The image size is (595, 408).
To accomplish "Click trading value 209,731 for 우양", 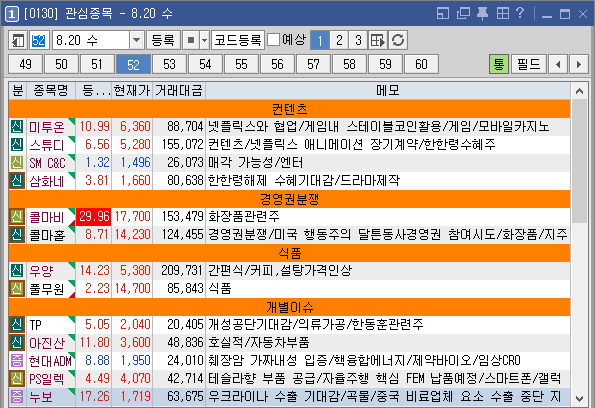I will (182, 271).
